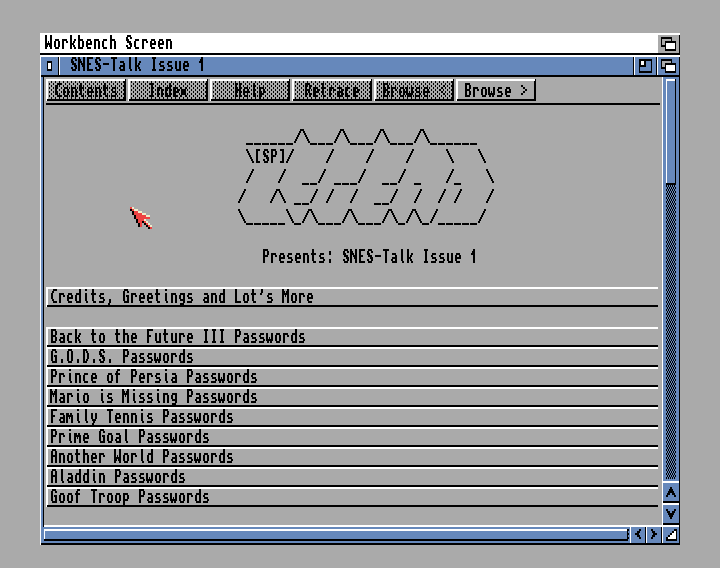Click the Workbench Screen depth gadget
Screen dimensions: 720x568
pos(669,44)
